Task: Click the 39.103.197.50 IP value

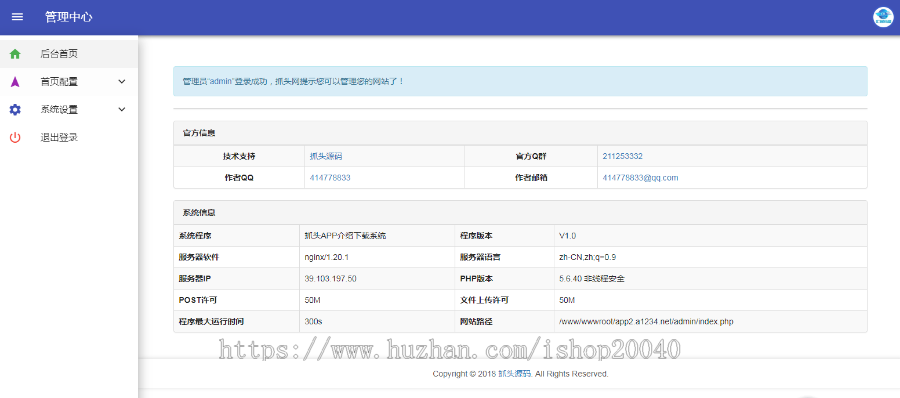Action: click(x=331, y=279)
